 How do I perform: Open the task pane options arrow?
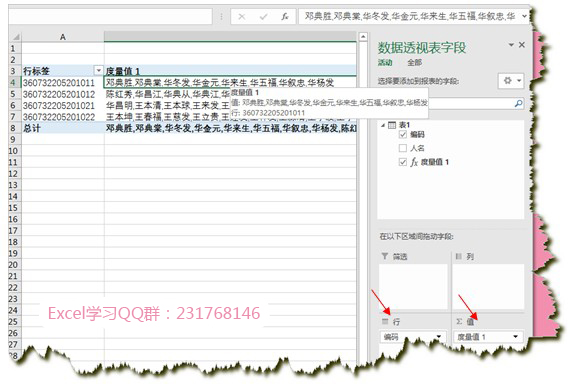511,45
